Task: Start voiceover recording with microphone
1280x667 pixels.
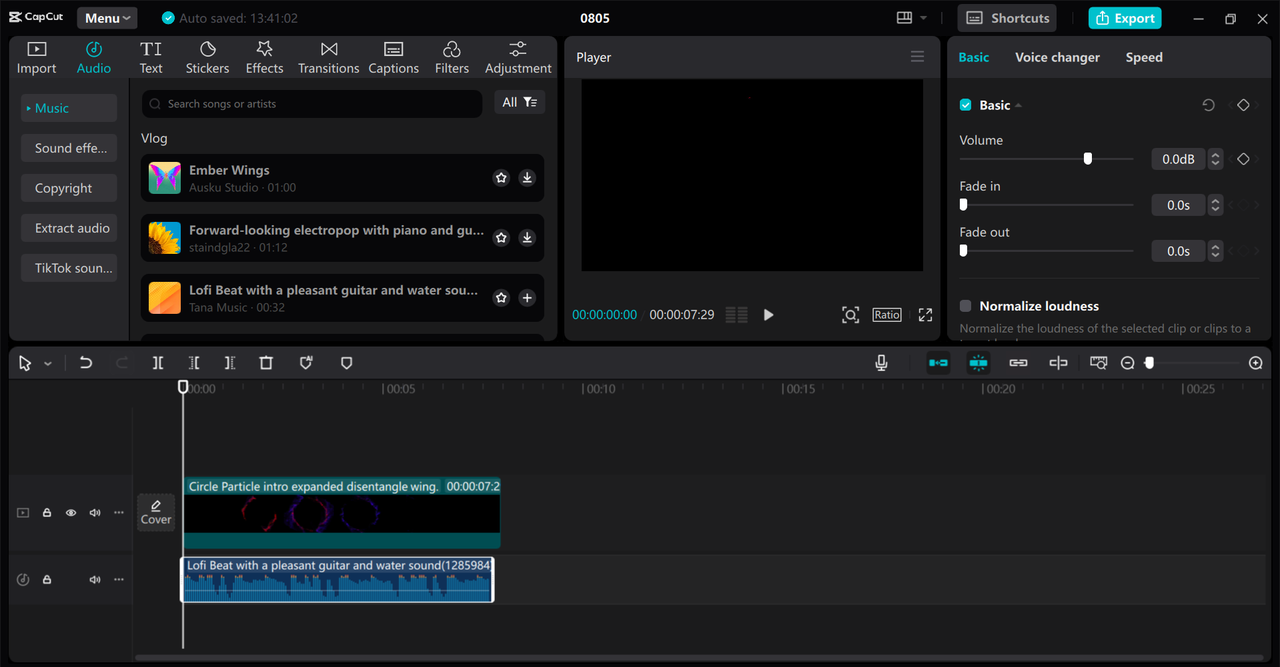Action: coord(881,363)
